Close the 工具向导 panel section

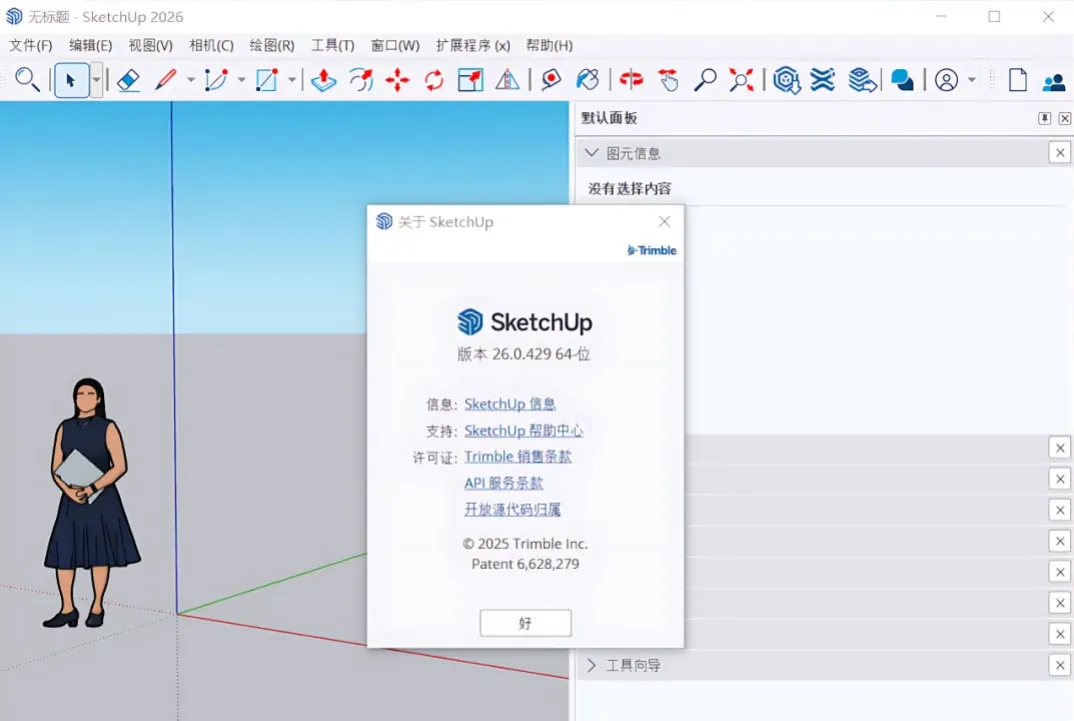[x=1060, y=666]
